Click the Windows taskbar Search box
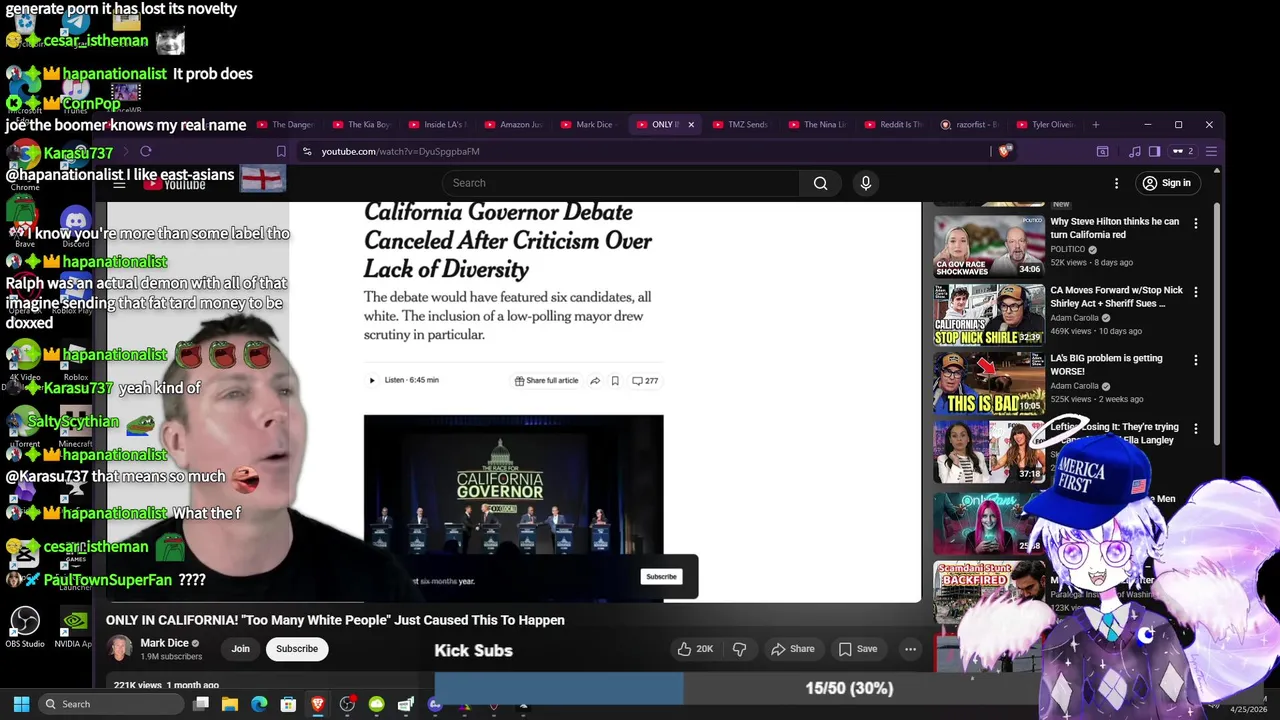 (109, 704)
